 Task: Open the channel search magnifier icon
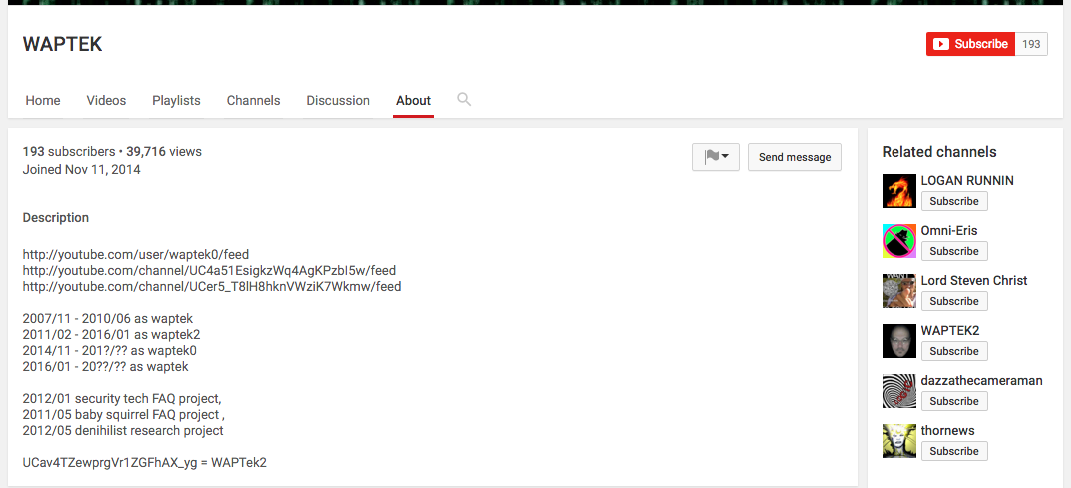tap(464, 100)
